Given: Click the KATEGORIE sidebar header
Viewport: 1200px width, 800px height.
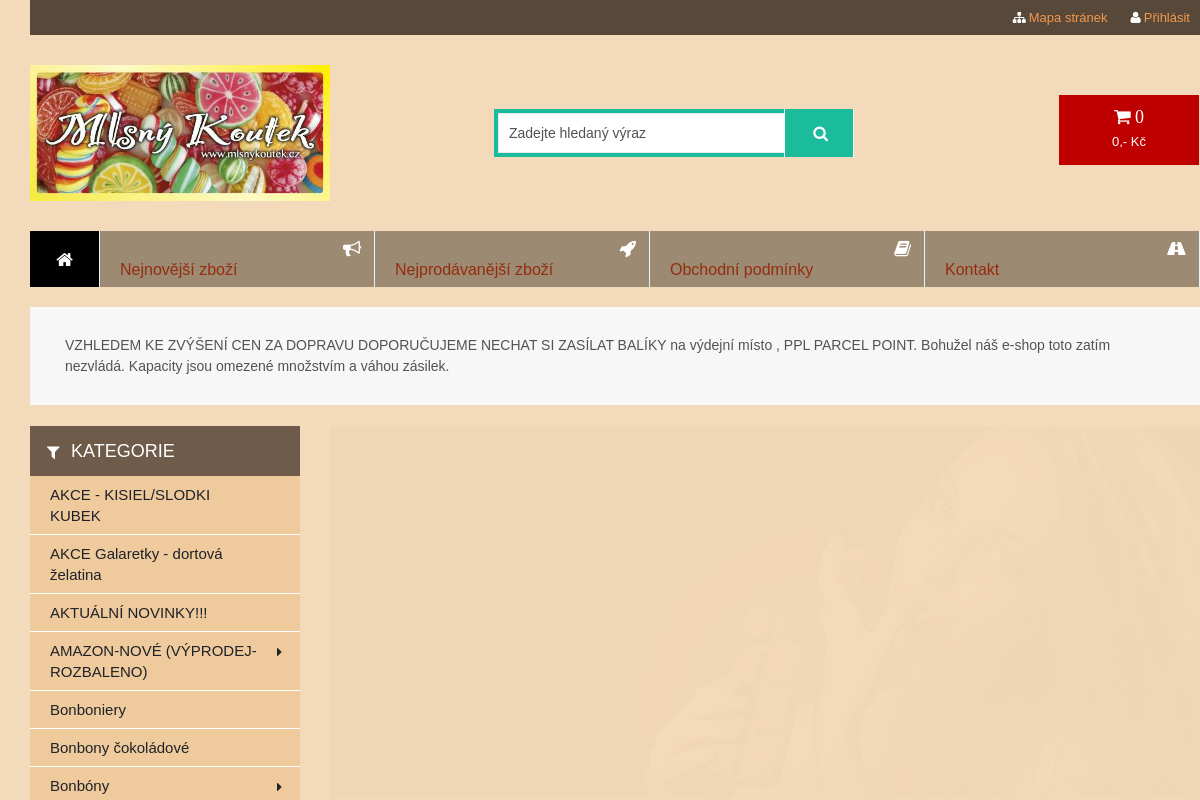Looking at the screenshot, I should click(165, 451).
